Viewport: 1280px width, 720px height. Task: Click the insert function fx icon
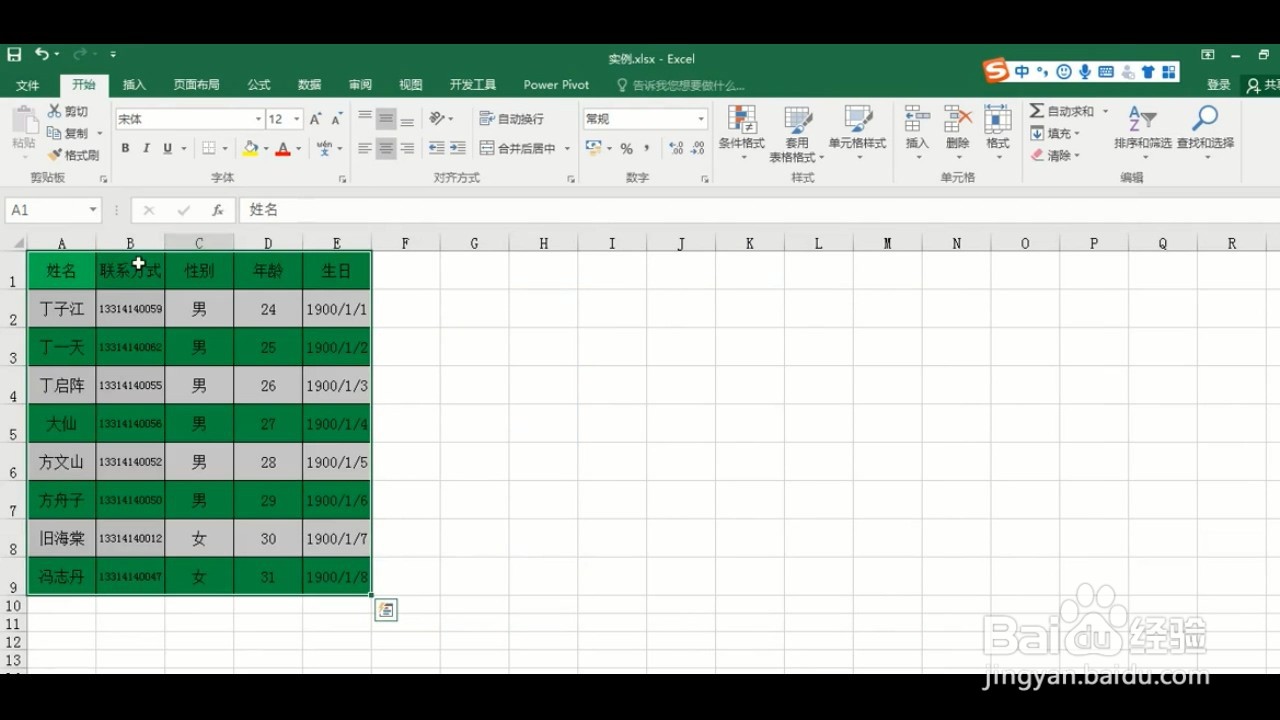tap(217, 210)
